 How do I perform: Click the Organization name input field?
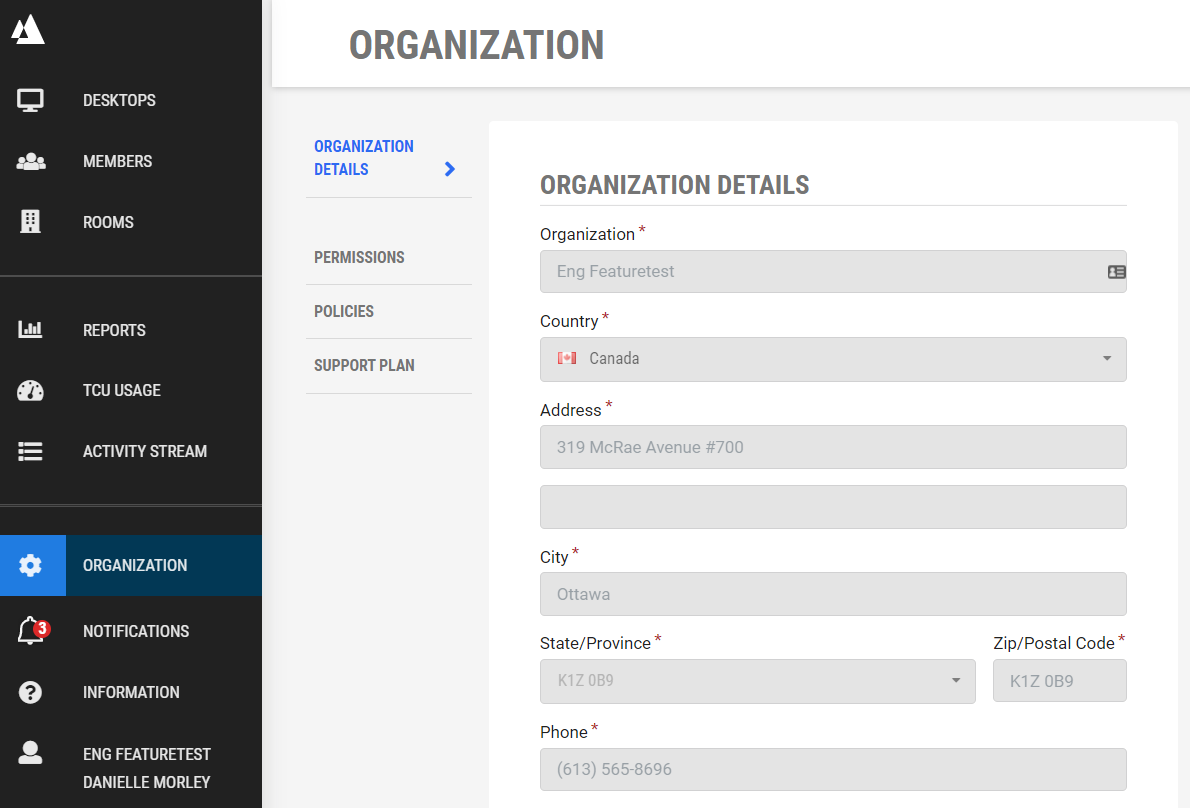(x=833, y=272)
